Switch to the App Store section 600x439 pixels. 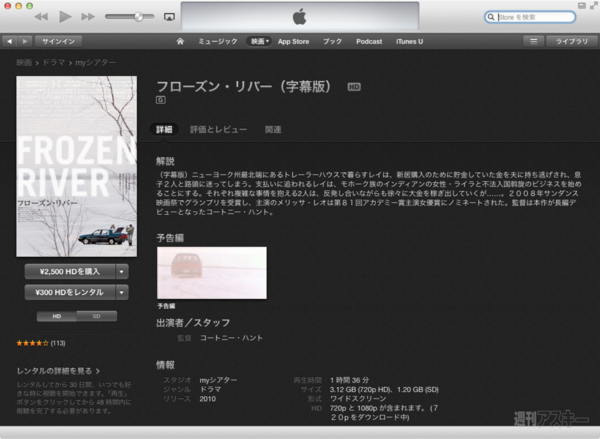(x=293, y=41)
